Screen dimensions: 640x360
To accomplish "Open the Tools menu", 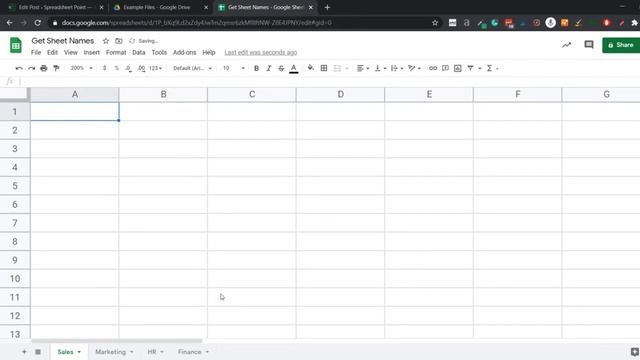I will 159,52.
